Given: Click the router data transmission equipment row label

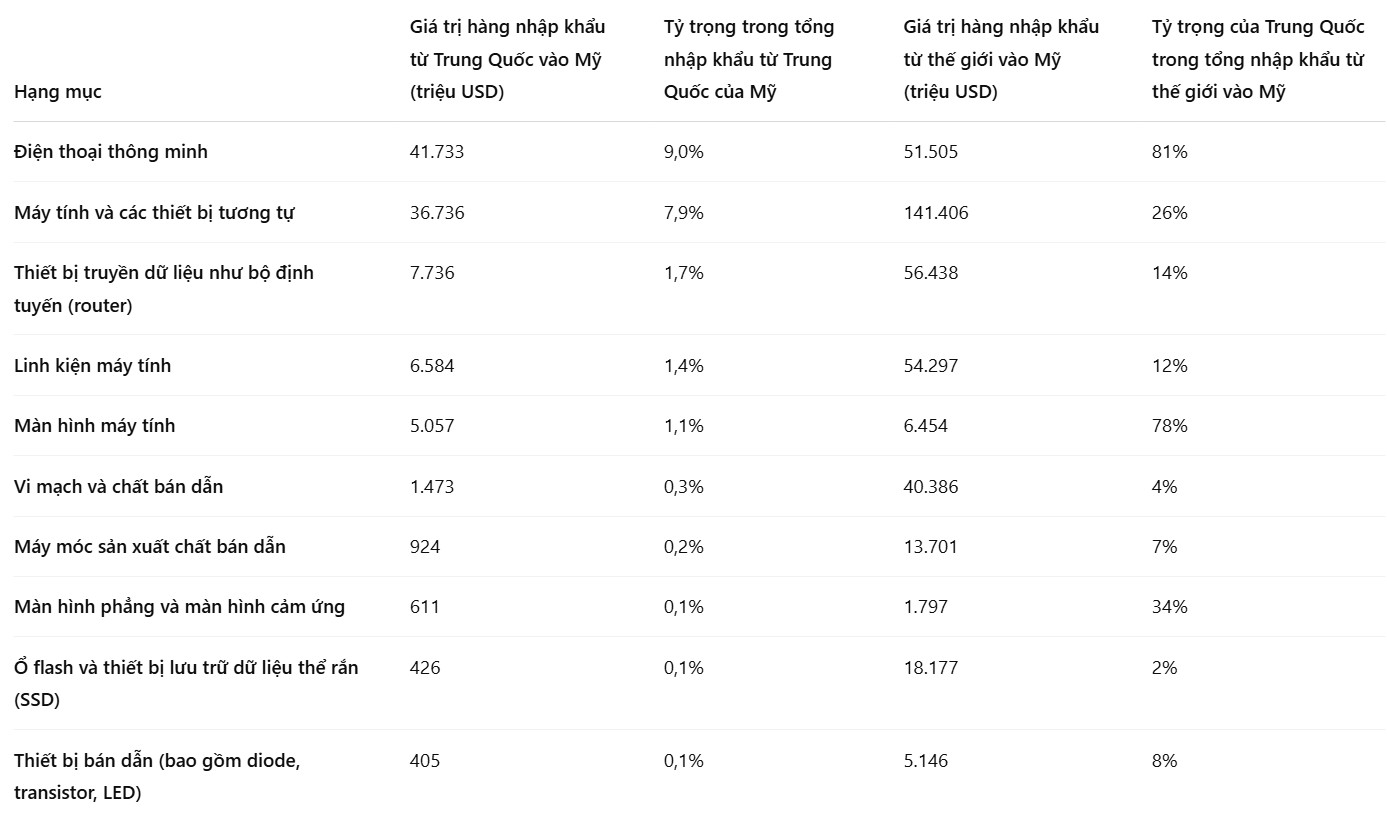Looking at the screenshot, I should click(x=164, y=289).
